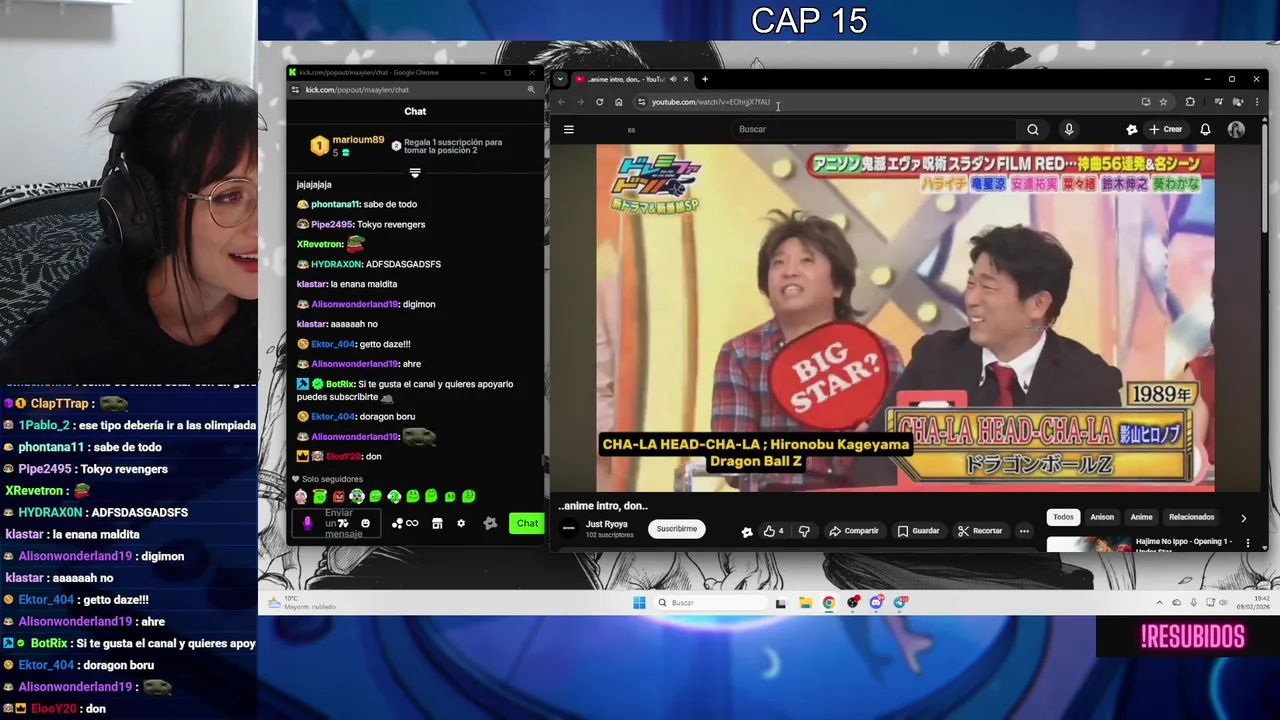Screen dimensions: 1280x720
Task: Click the purple microphone icon in chat
Action: (x=307, y=523)
